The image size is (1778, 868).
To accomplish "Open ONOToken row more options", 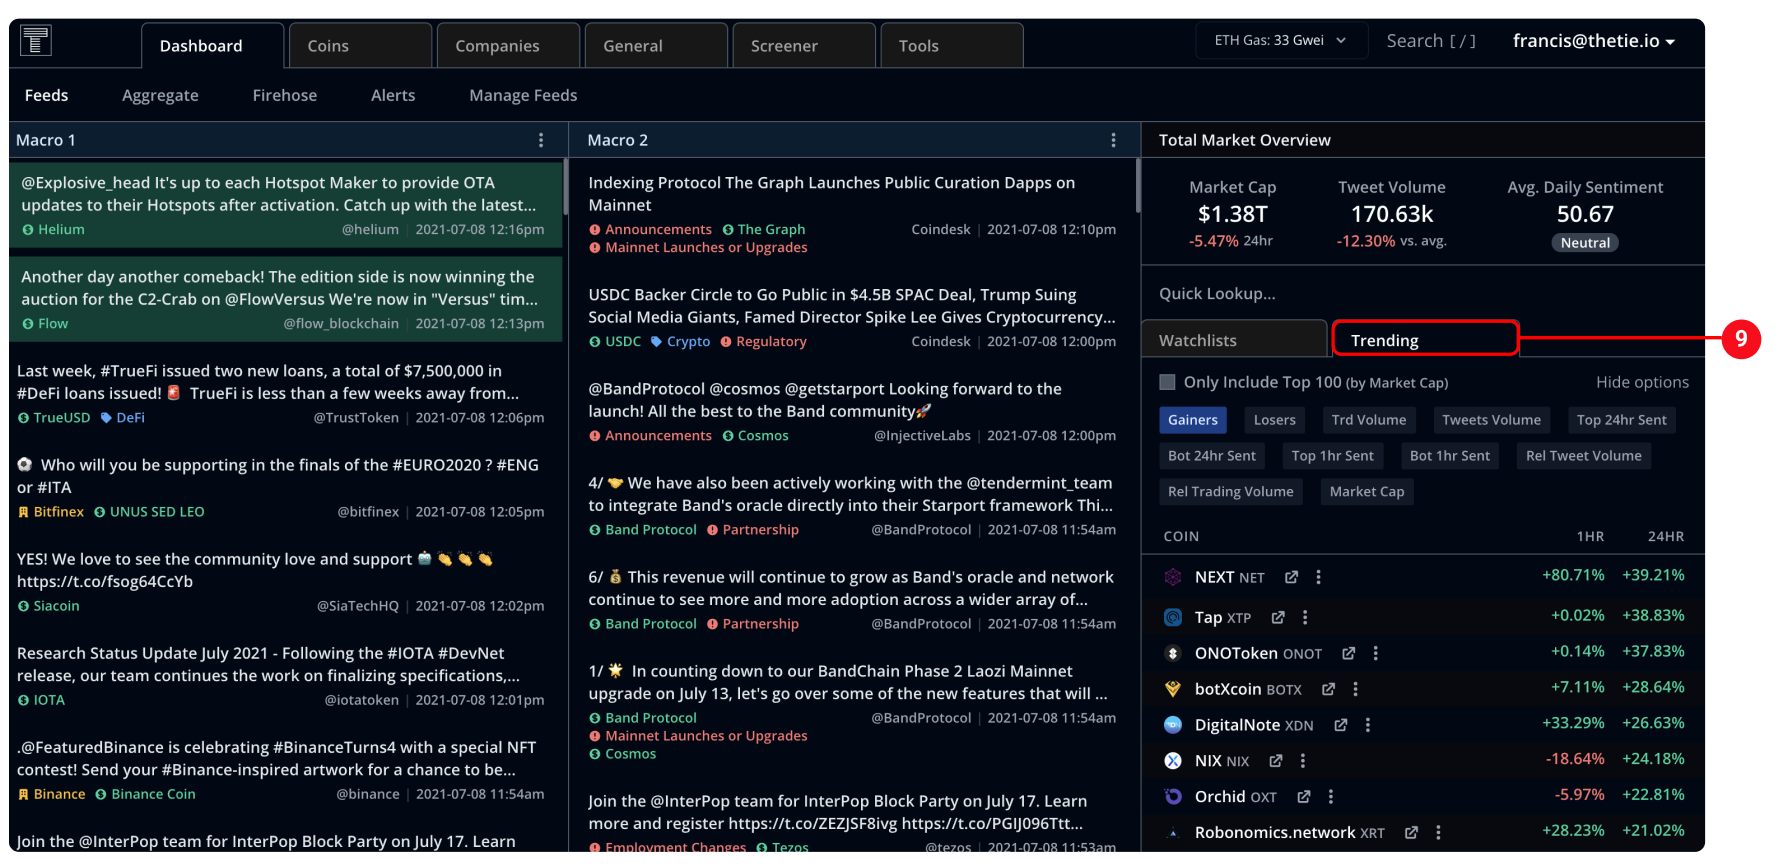I will 1375,653.
